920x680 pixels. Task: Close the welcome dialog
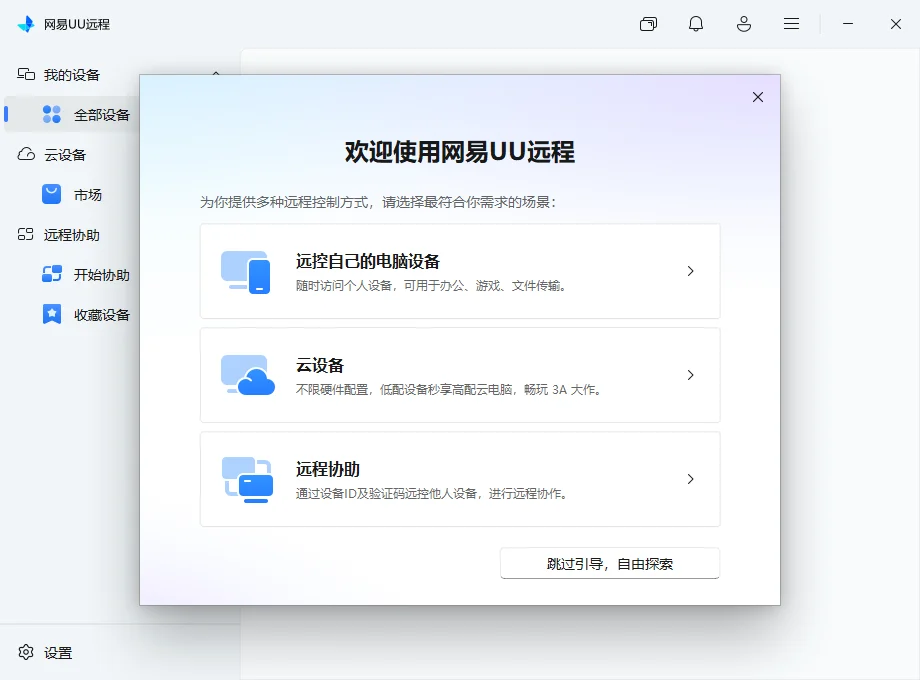pyautogui.click(x=758, y=97)
